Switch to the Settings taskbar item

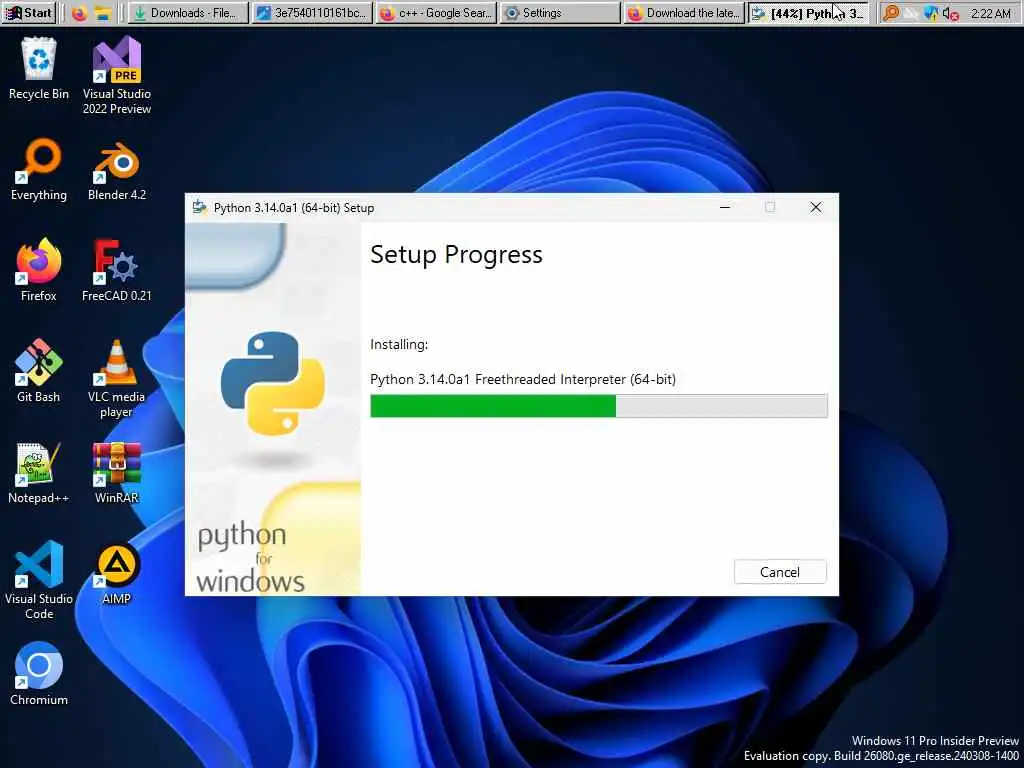(x=560, y=13)
